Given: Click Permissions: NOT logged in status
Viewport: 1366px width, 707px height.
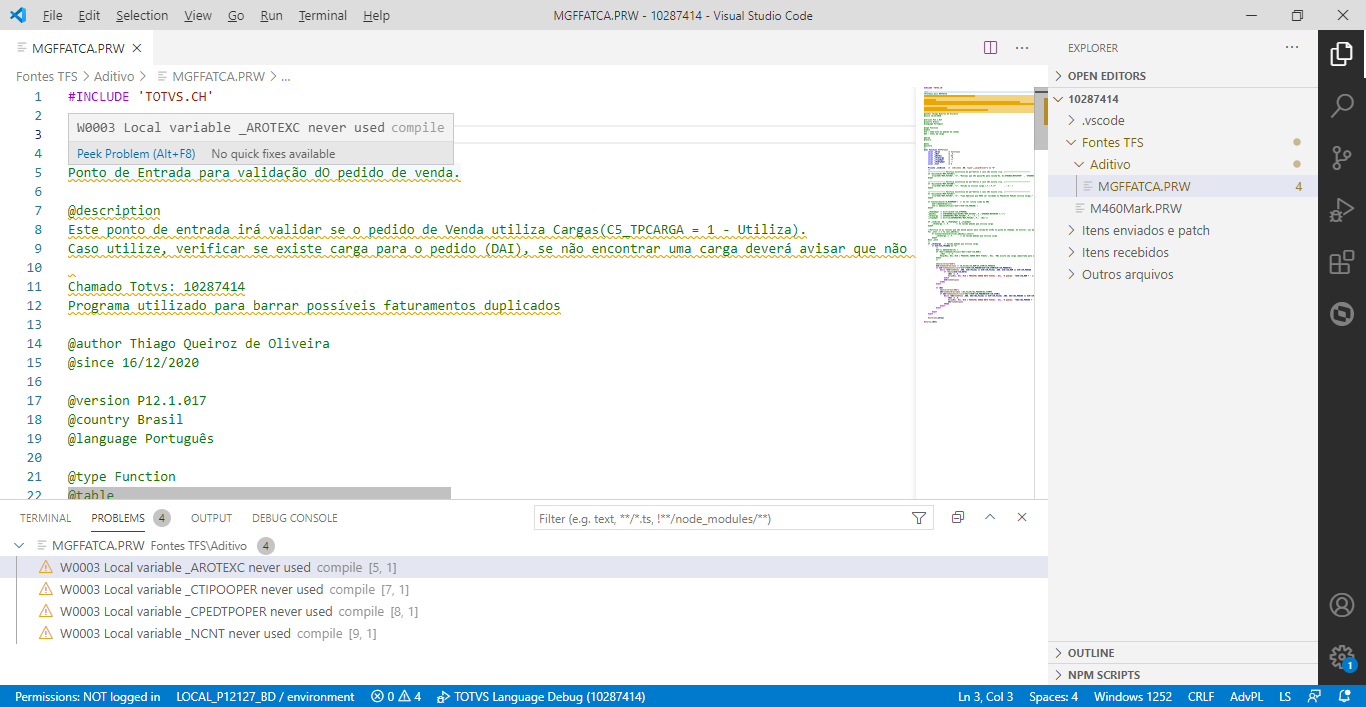Looking at the screenshot, I should [88, 697].
